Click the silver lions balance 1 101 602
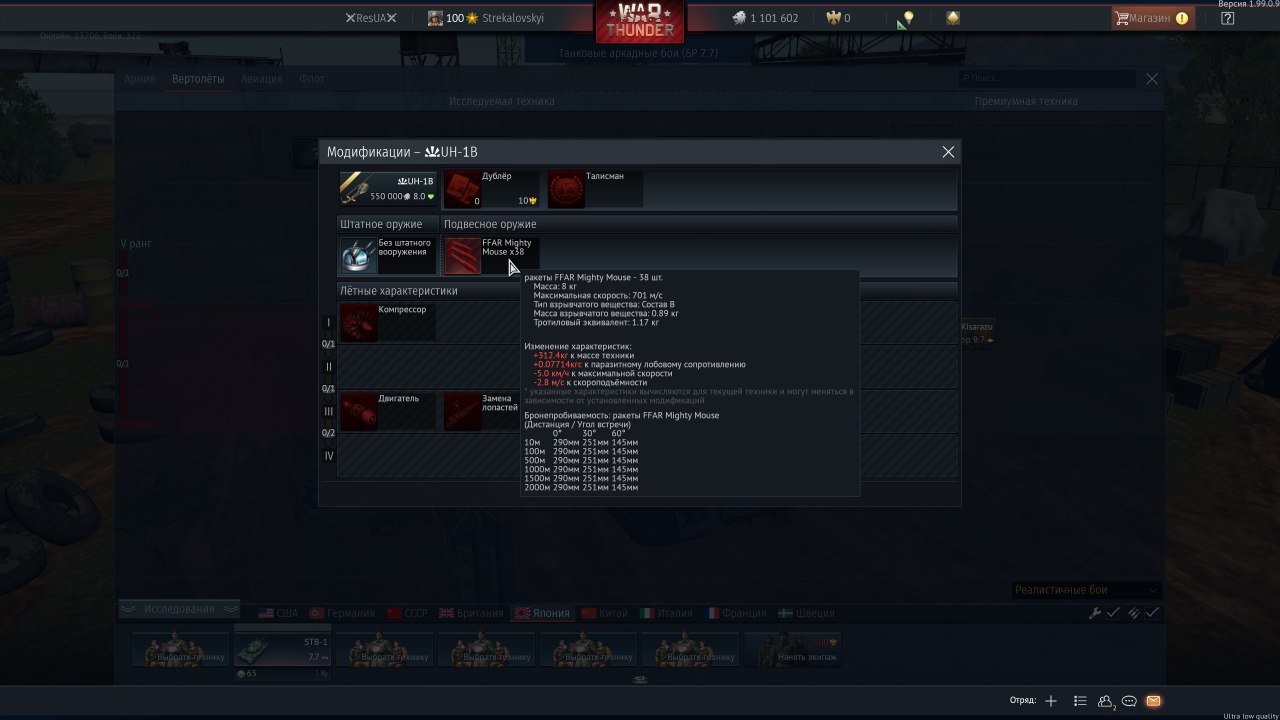 pyautogui.click(x=765, y=18)
